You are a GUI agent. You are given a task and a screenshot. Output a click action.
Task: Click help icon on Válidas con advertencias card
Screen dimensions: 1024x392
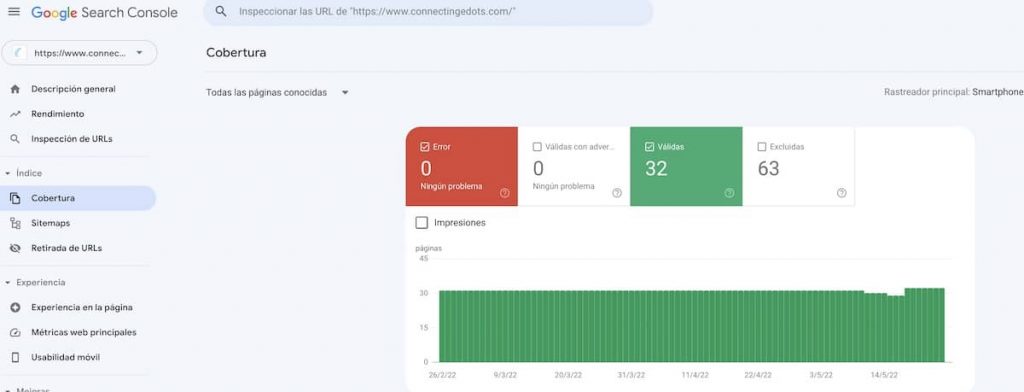pyautogui.click(x=617, y=193)
